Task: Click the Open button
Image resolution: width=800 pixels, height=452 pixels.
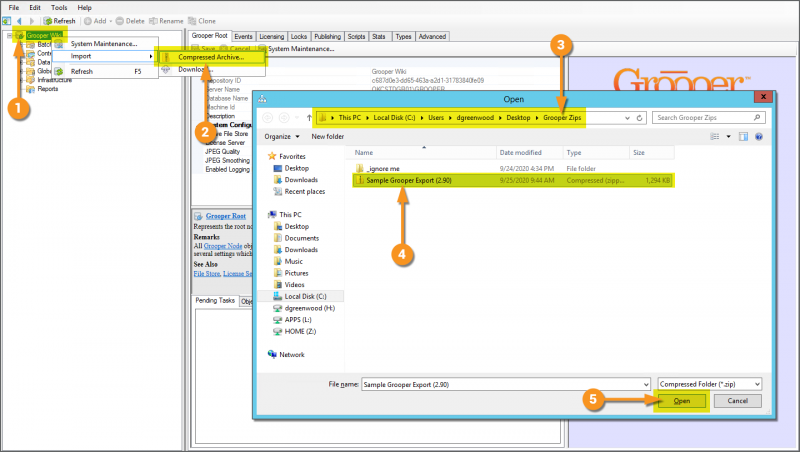Action: pyautogui.click(x=682, y=401)
